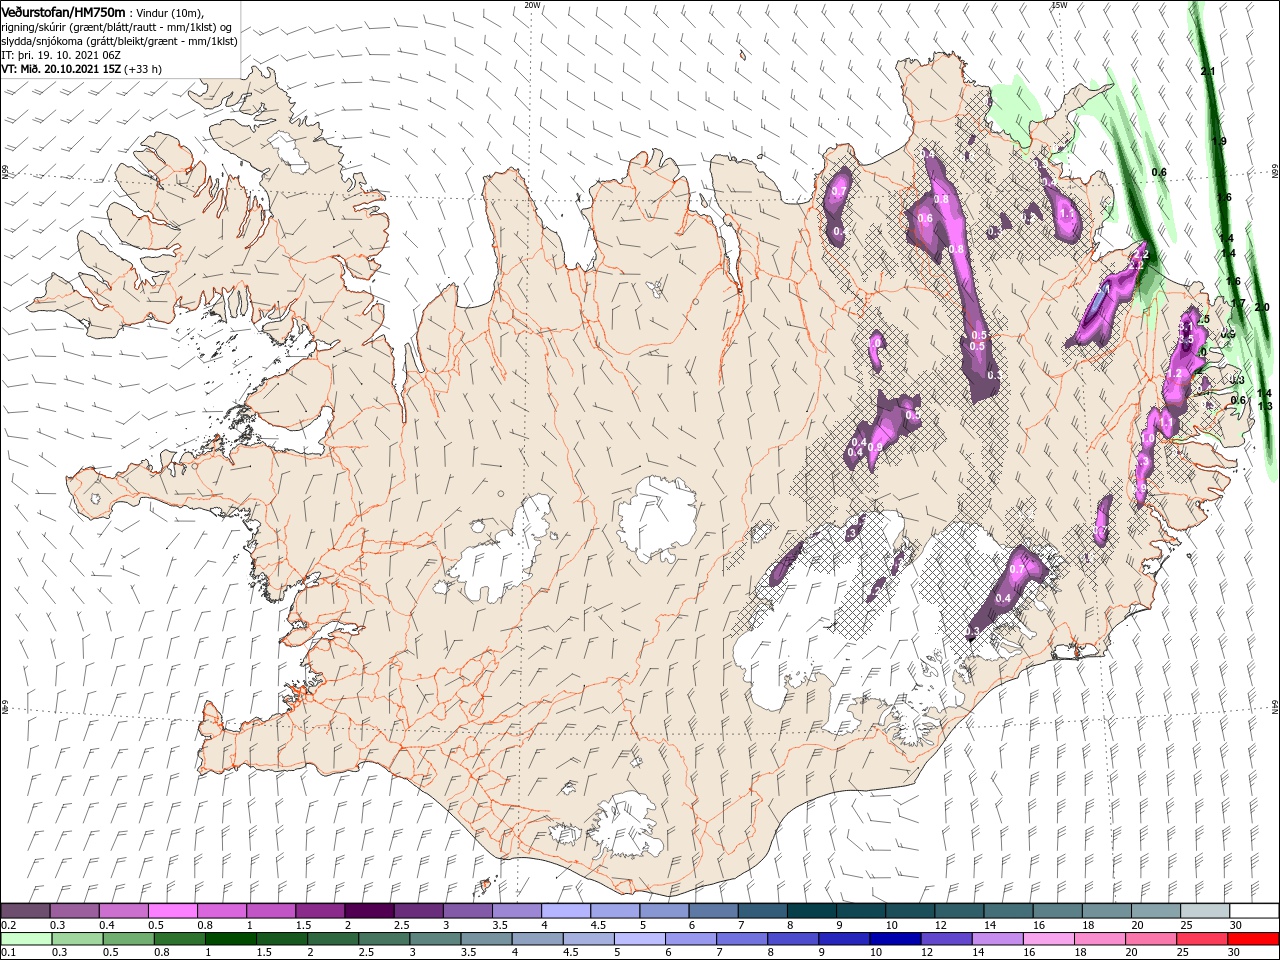Click the bright red 30 swatch in rain legend
Screen dimensions: 1280x960
click(1254, 939)
